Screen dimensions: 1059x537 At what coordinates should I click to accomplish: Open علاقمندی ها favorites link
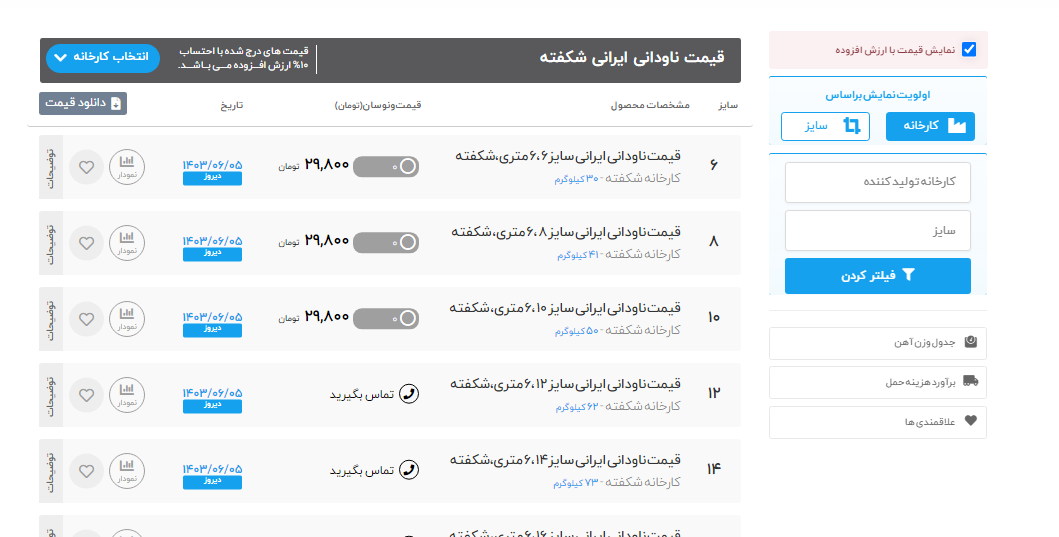pos(877,421)
